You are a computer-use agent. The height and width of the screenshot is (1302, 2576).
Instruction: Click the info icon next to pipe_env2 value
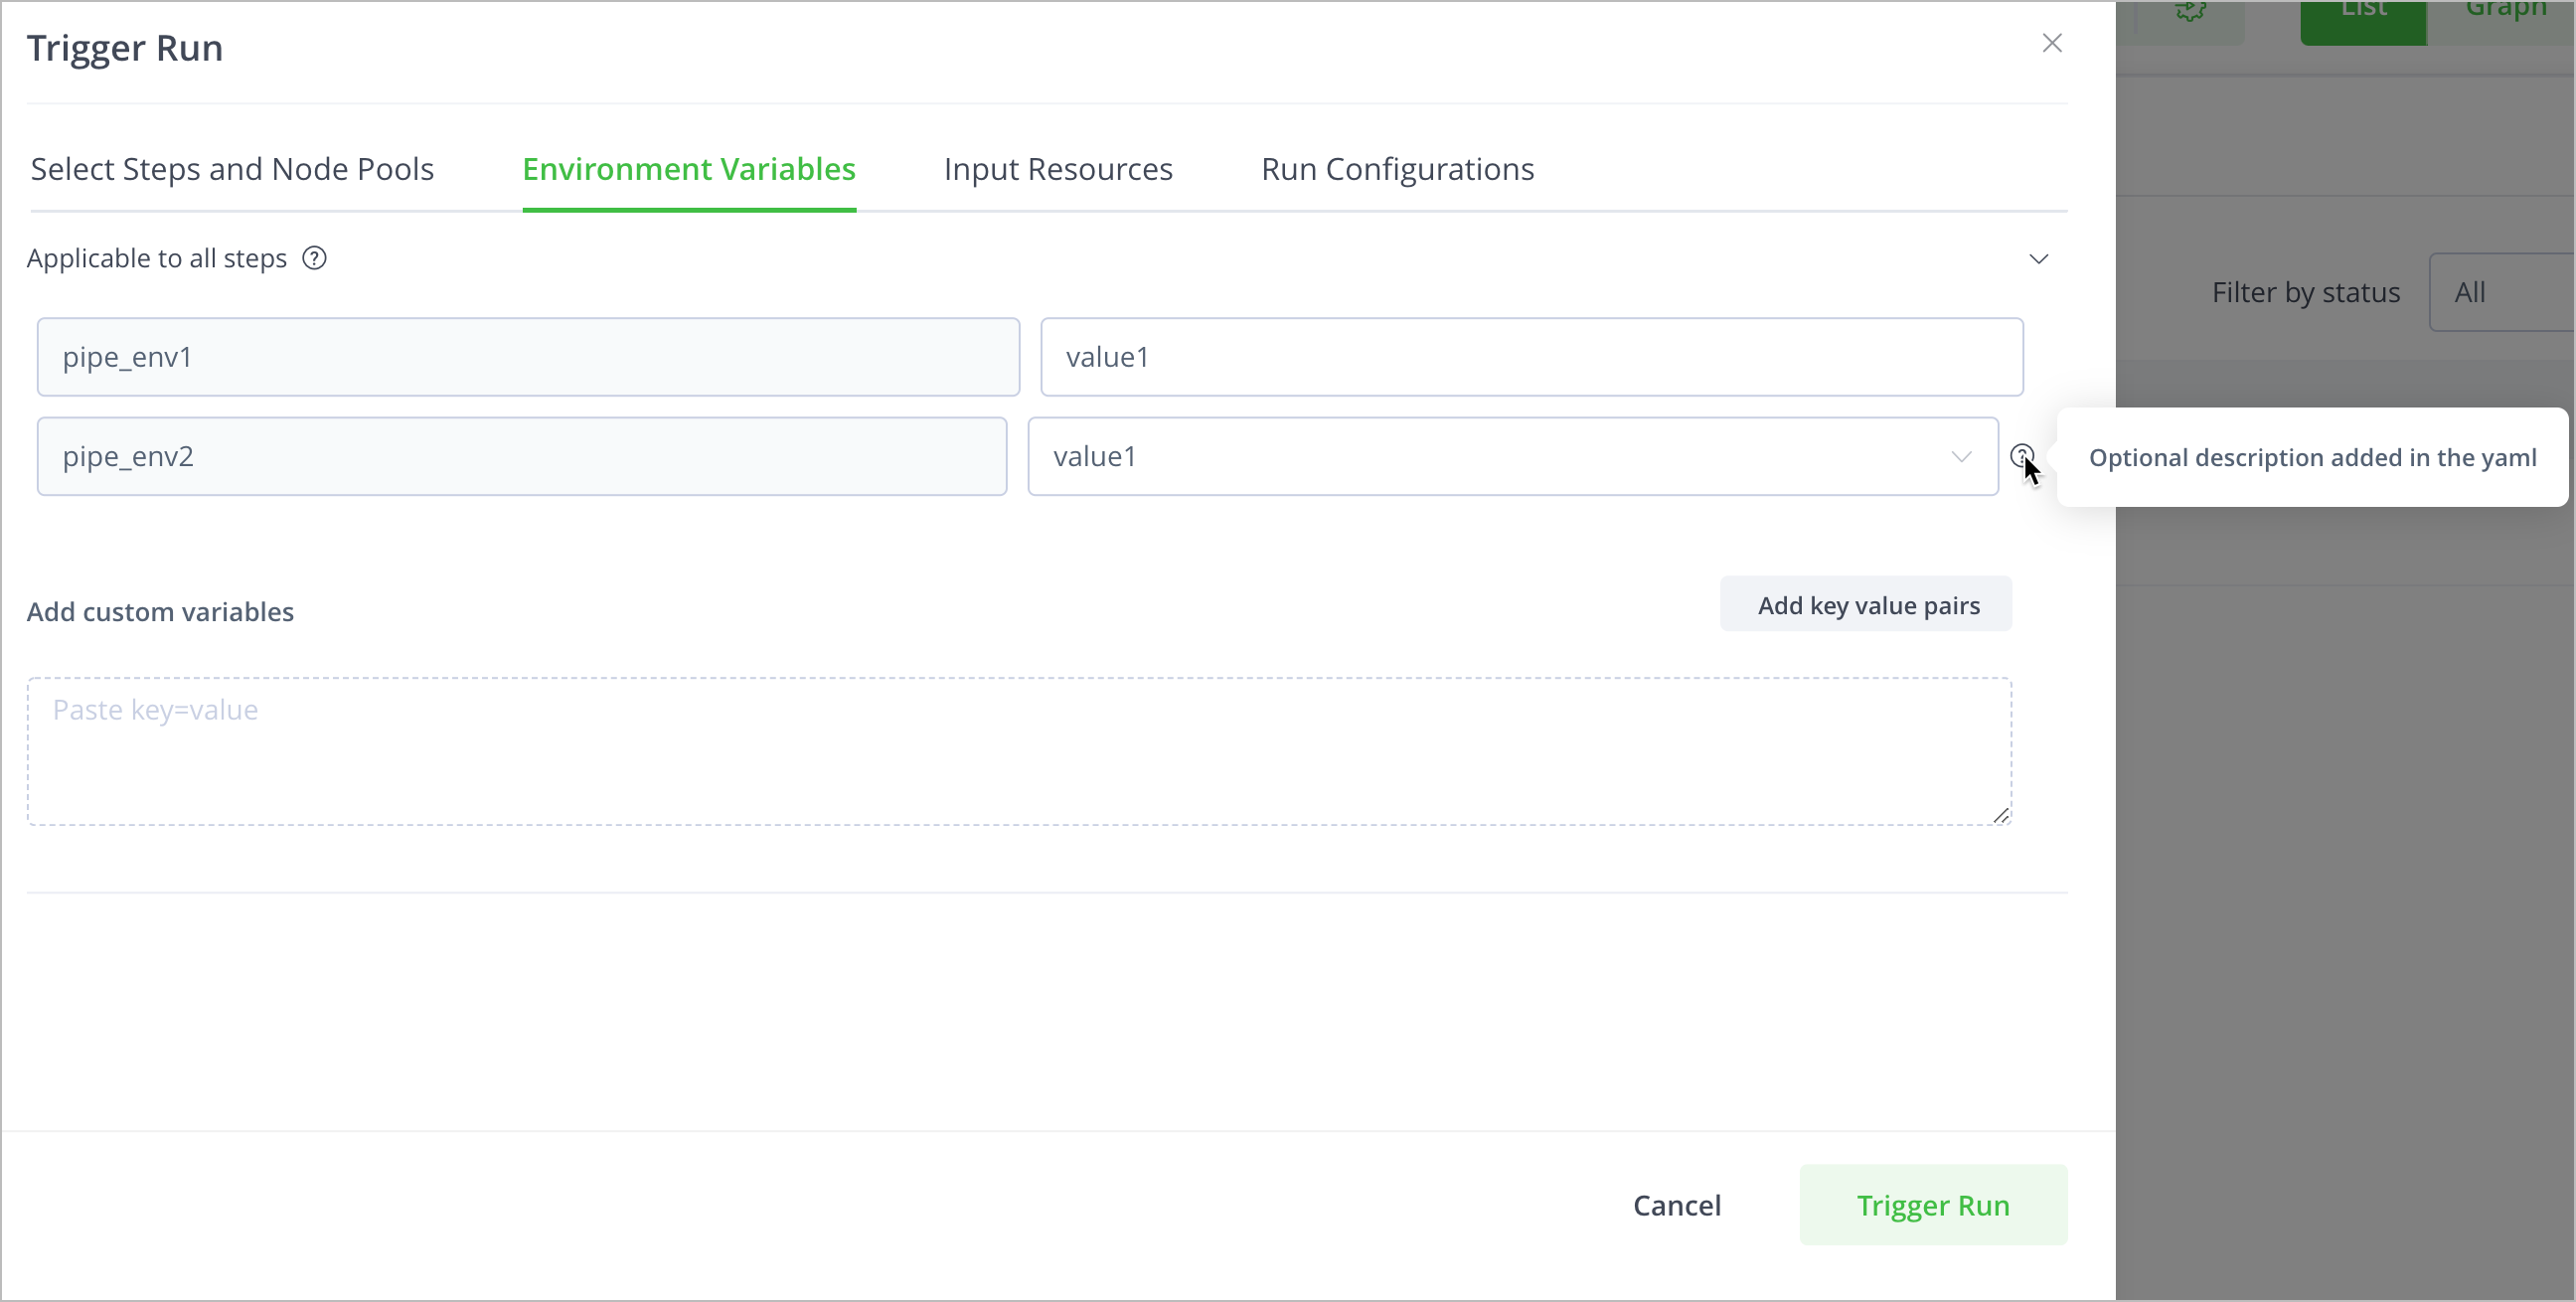coord(2021,456)
